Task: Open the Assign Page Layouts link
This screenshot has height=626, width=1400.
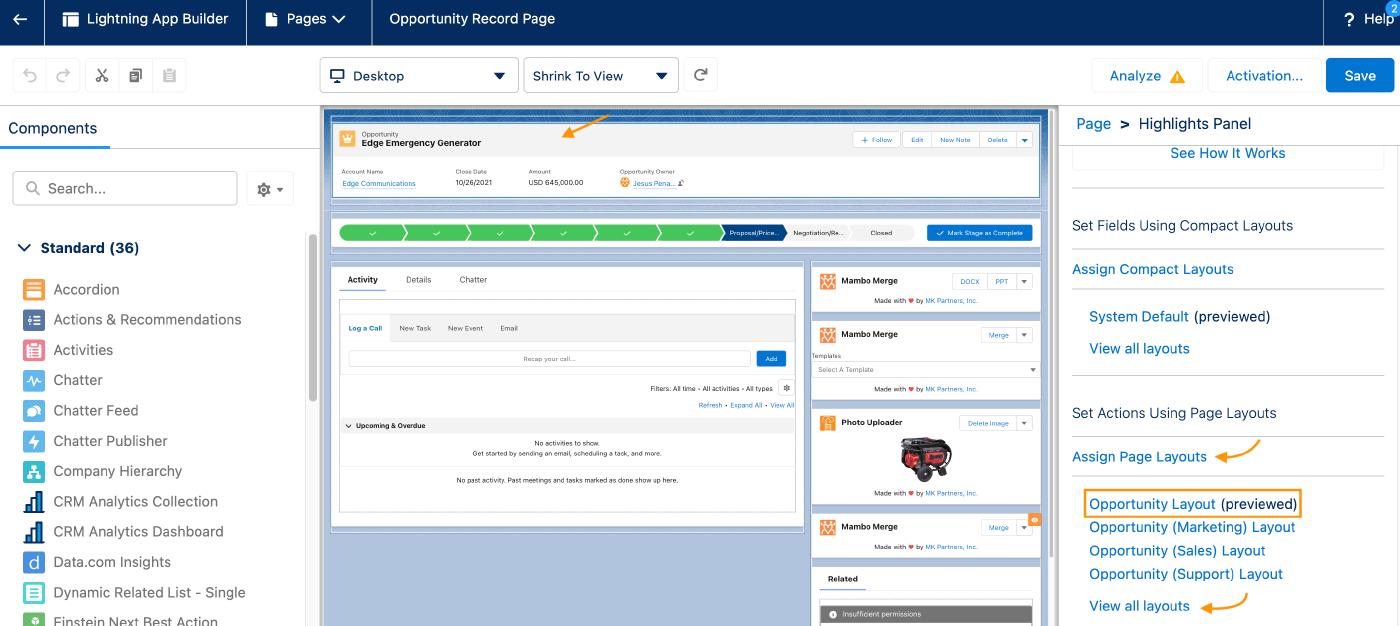Action: 1139,457
